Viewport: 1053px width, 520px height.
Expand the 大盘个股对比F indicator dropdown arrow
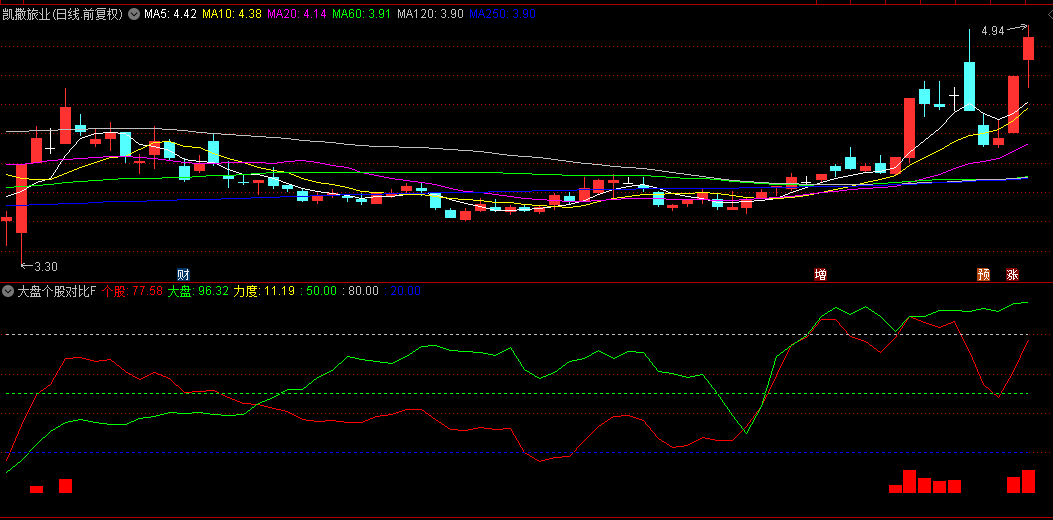(8, 291)
